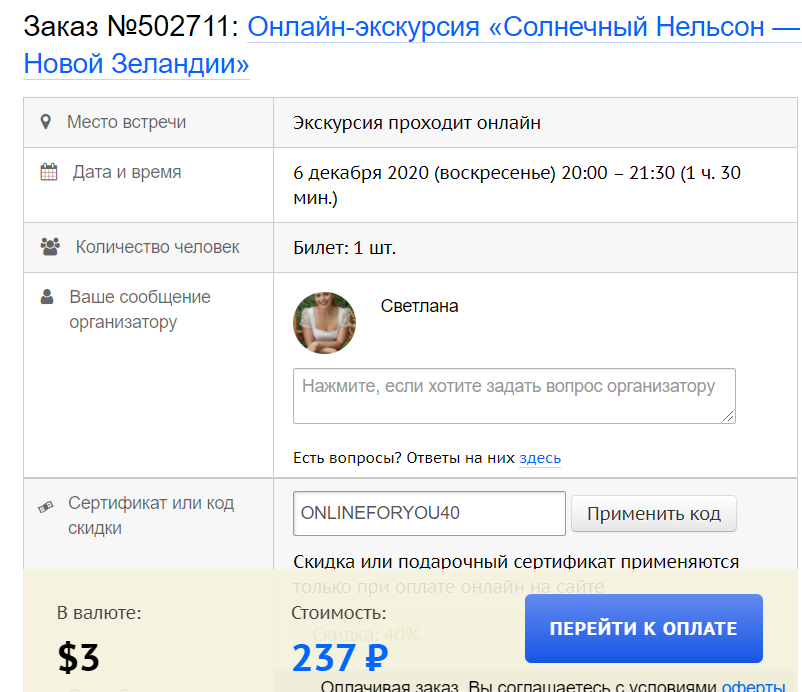Click the Применить код button
Viewport: 802px width, 692px height.
pyautogui.click(x=654, y=514)
